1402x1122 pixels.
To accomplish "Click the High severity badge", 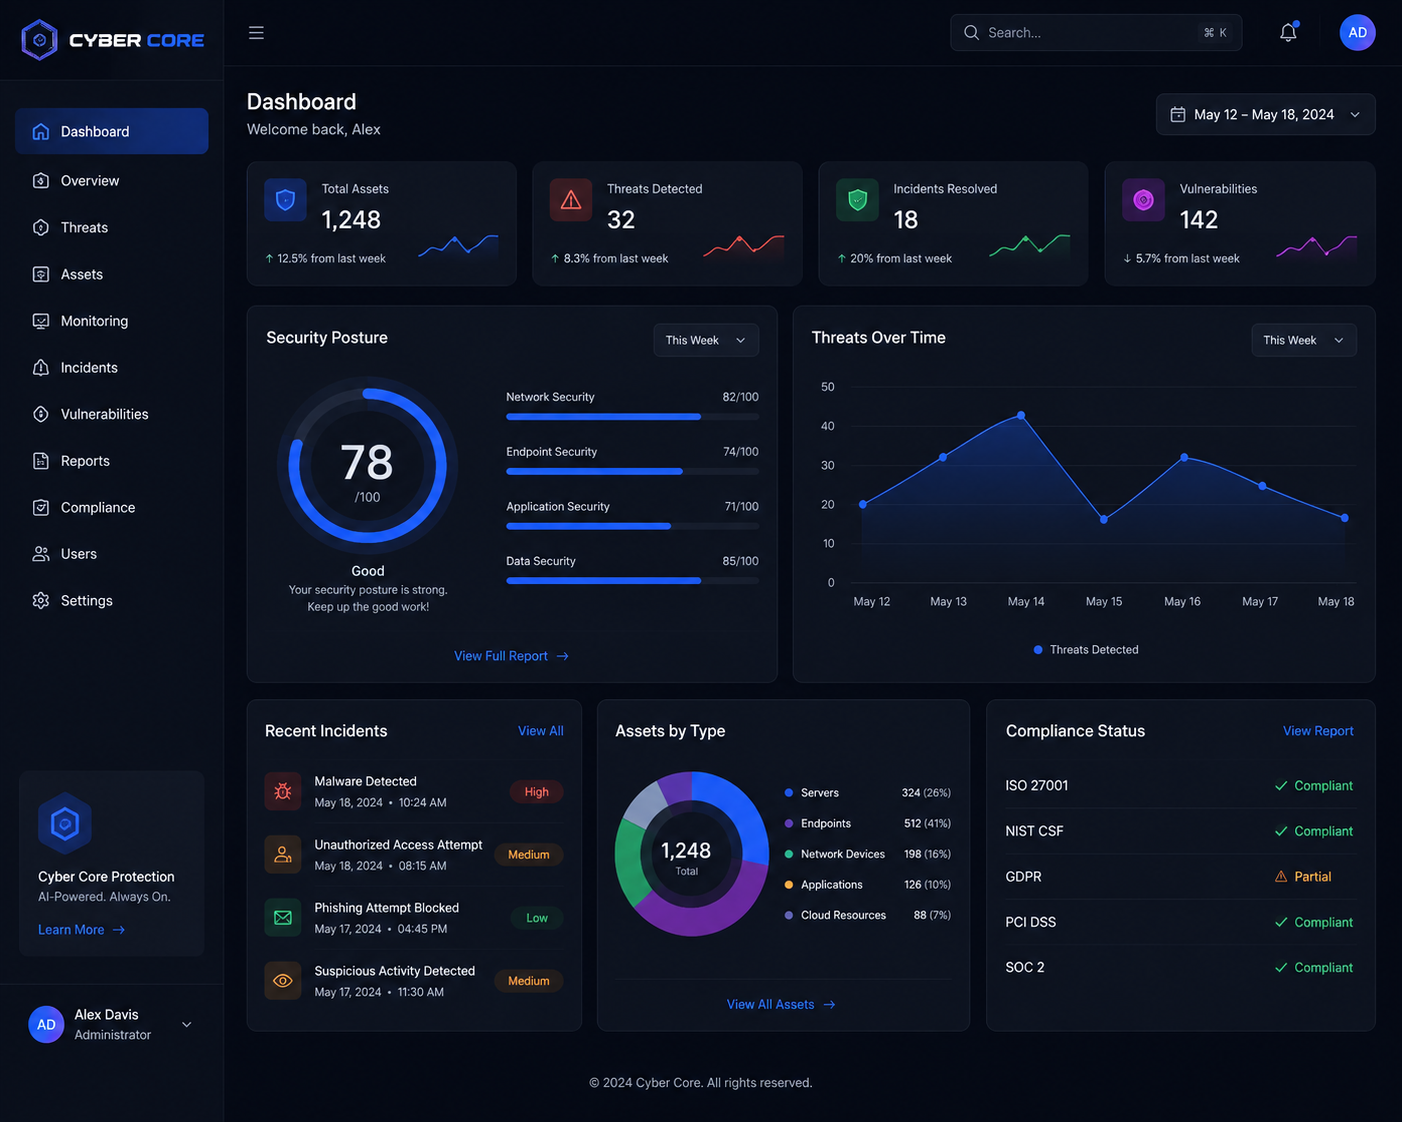I will point(537,792).
